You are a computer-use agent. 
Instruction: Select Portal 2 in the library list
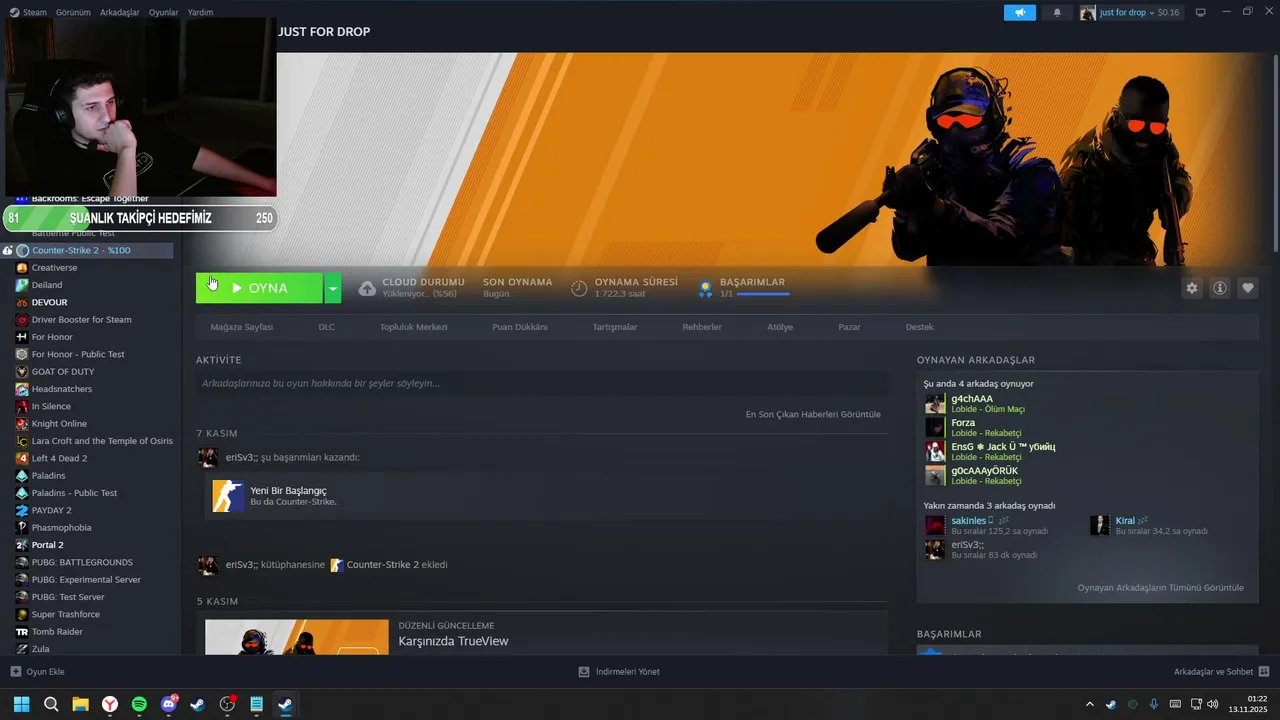click(47, 545)
